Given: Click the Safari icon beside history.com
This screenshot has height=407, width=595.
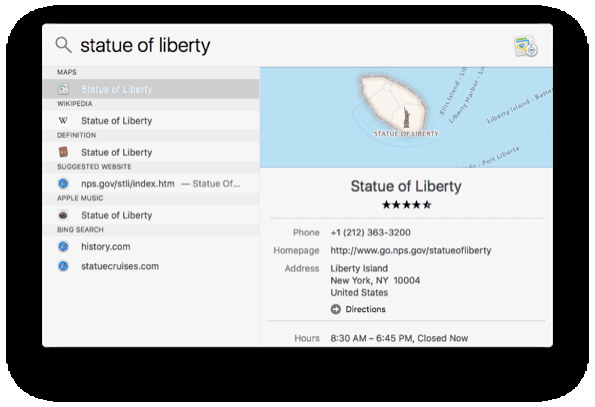Looking at the screenshot, I should pyautogui.click(x=63, y=247).
